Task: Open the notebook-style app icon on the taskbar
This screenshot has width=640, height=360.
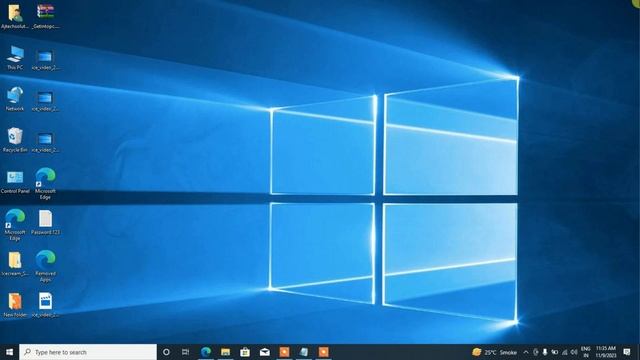Action: (x=304, y=352)
